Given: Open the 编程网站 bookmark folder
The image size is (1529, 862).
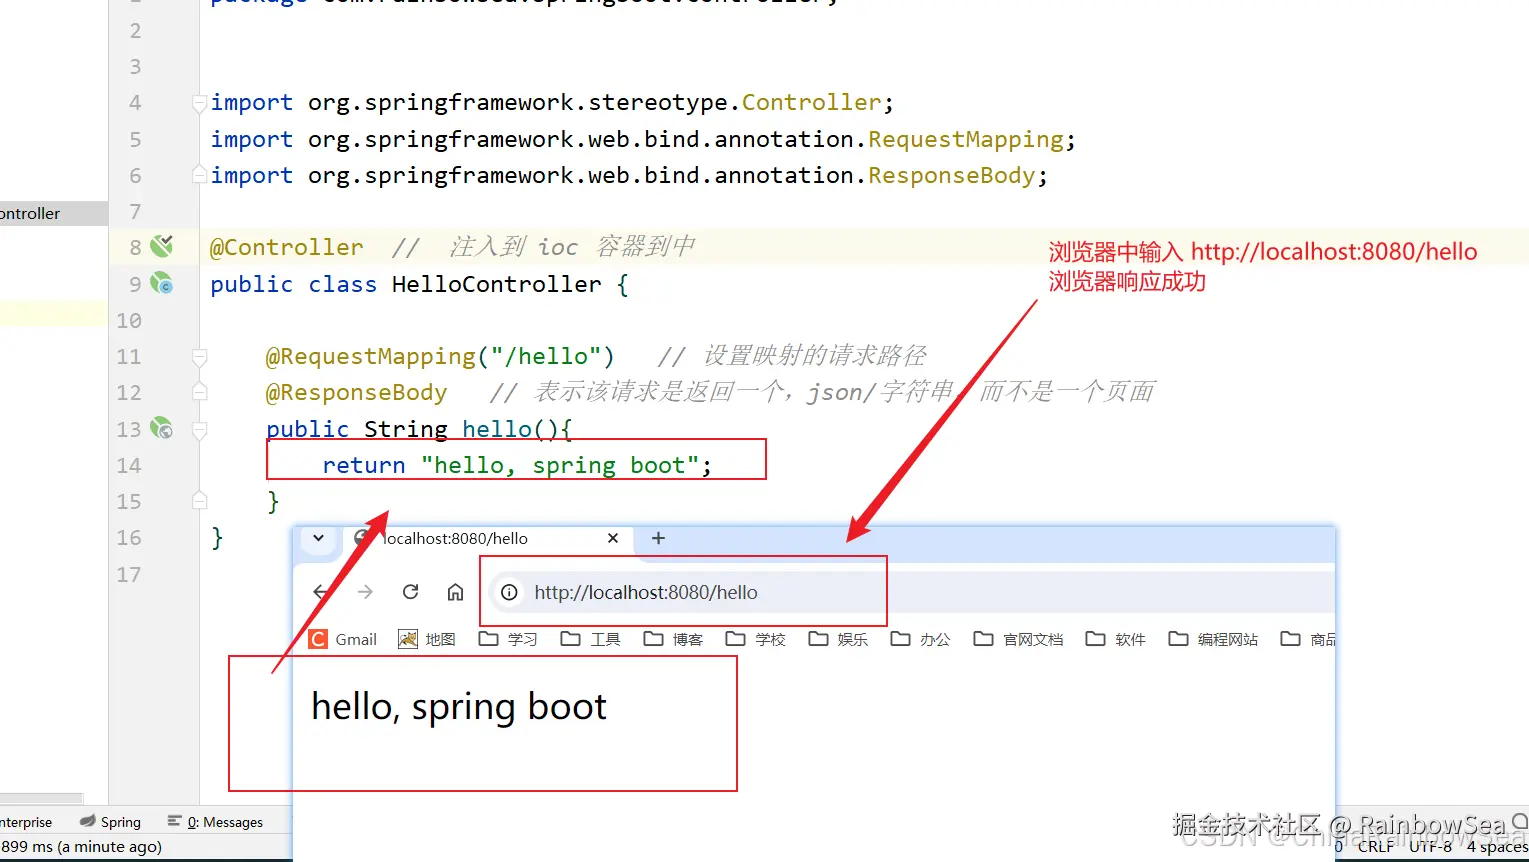Looking at the screenshot, I should click(1214, 639).
